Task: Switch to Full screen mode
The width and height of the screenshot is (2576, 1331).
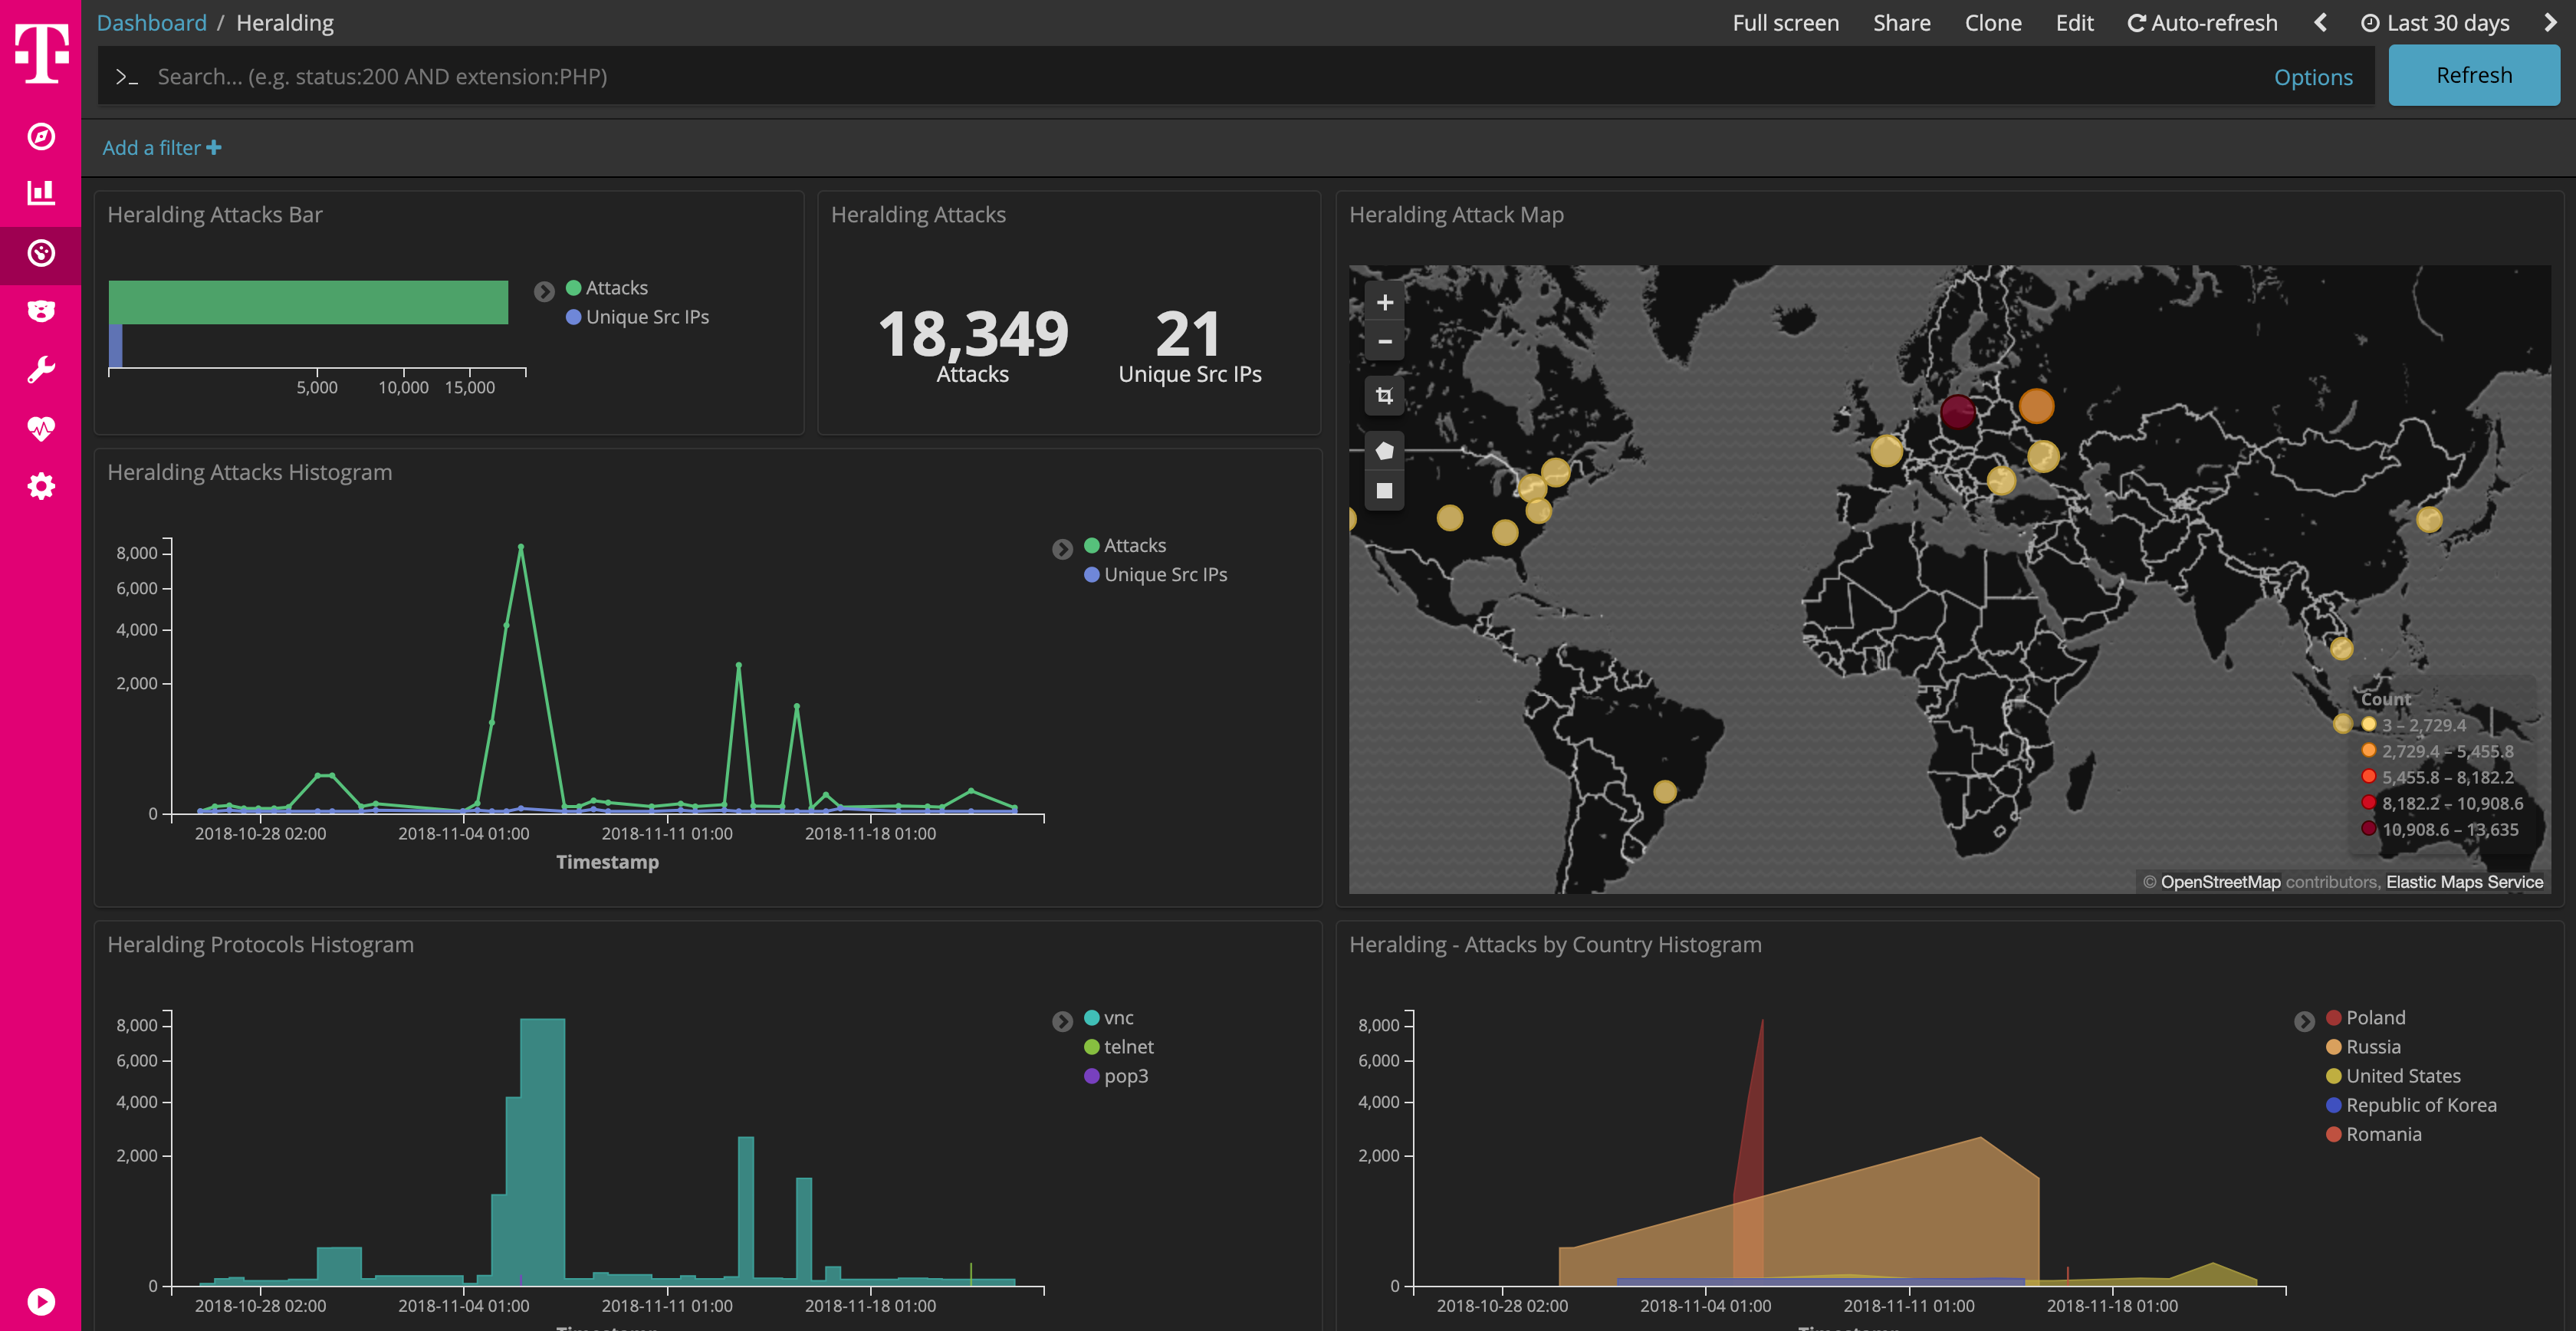Action: pos(1786,22)
